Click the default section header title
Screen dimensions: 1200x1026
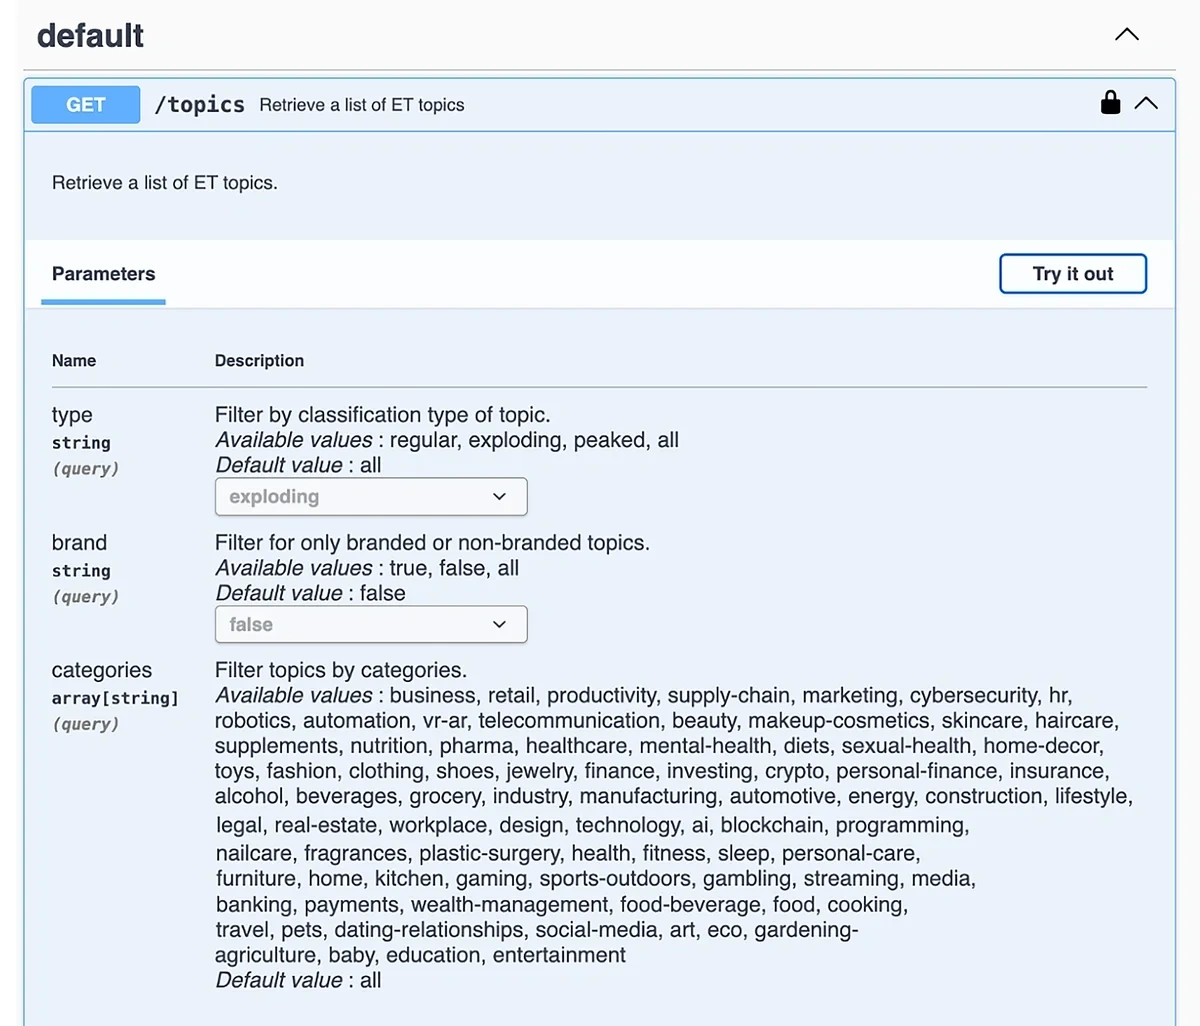90,35
